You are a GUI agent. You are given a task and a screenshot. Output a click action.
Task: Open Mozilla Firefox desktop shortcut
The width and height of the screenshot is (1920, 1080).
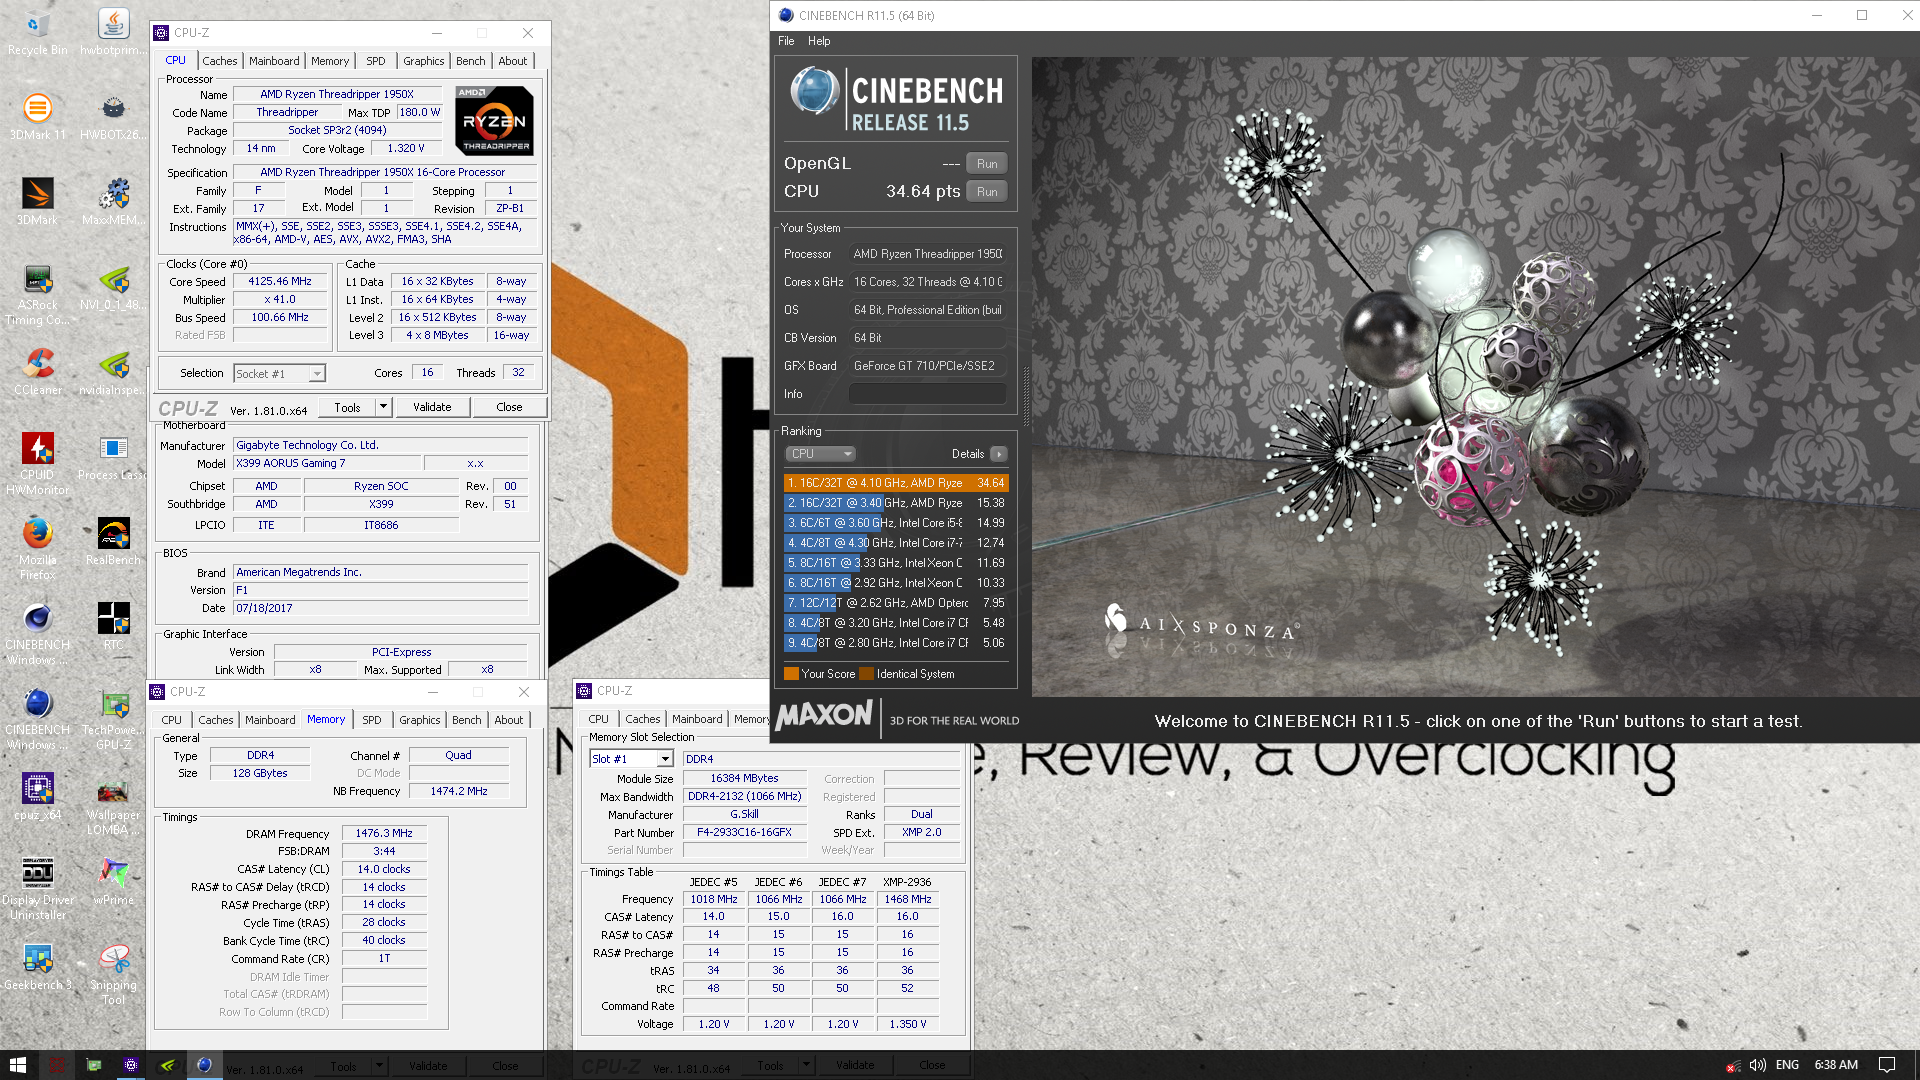pos(37,549)
